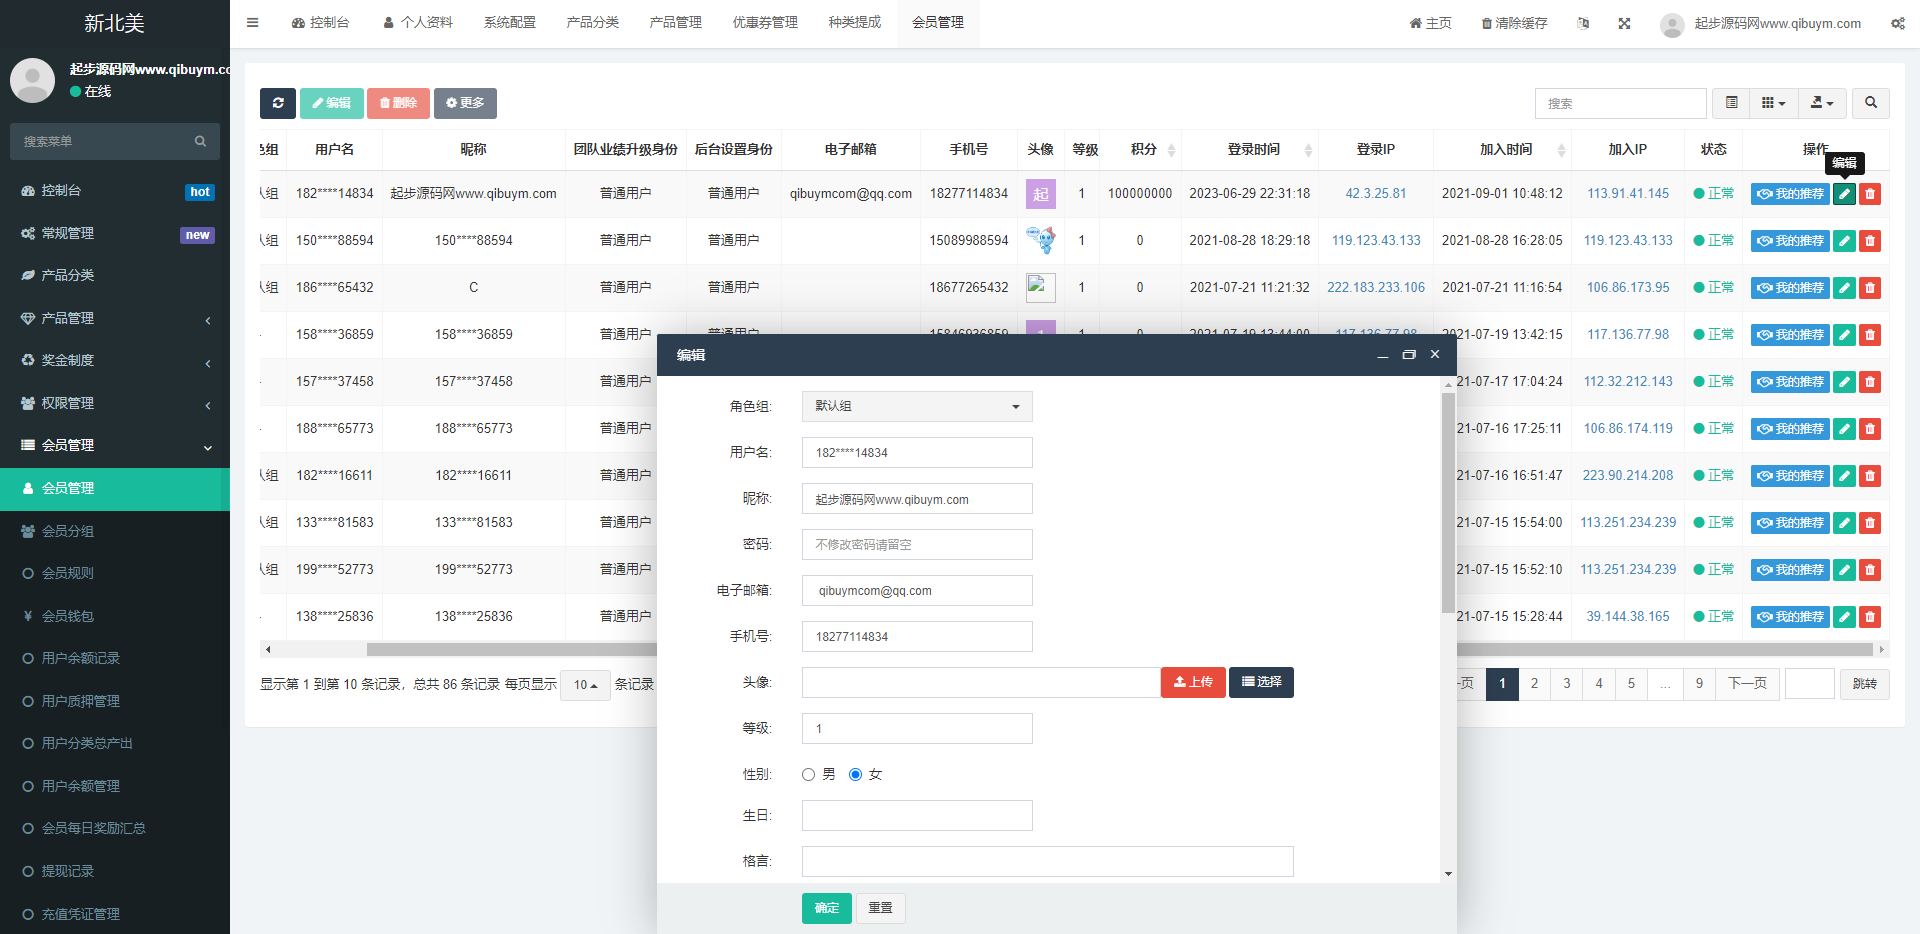Click red delete icon for user 150****88594
Image resolution: width=1920 pixels, height=934 pixels.
(1869, 241)
